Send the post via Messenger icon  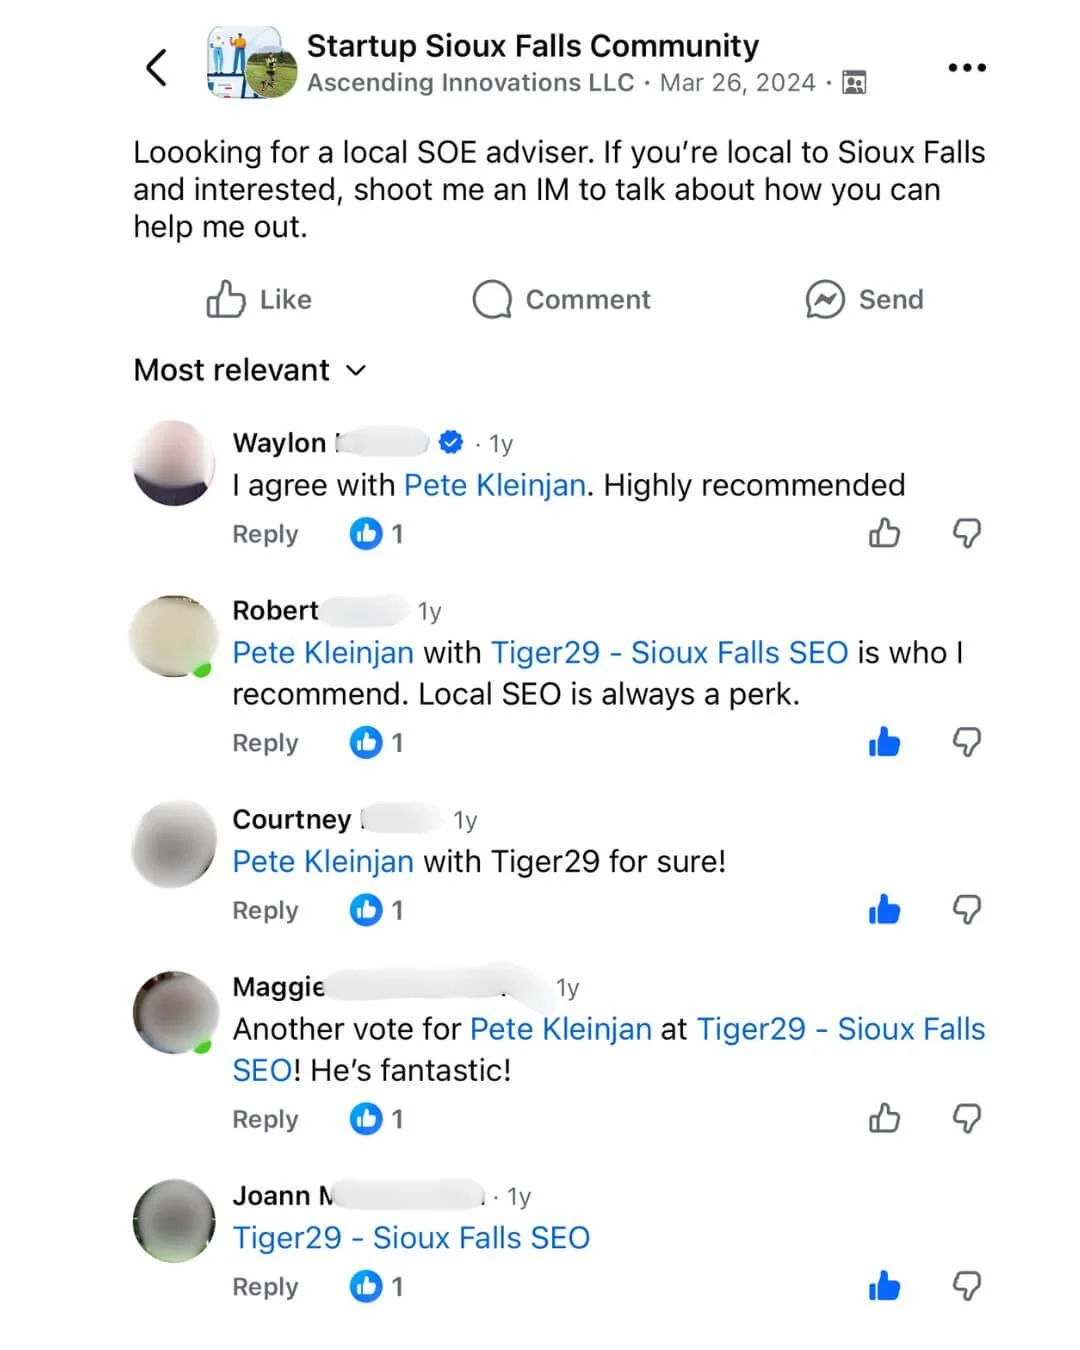click(864, 299)
